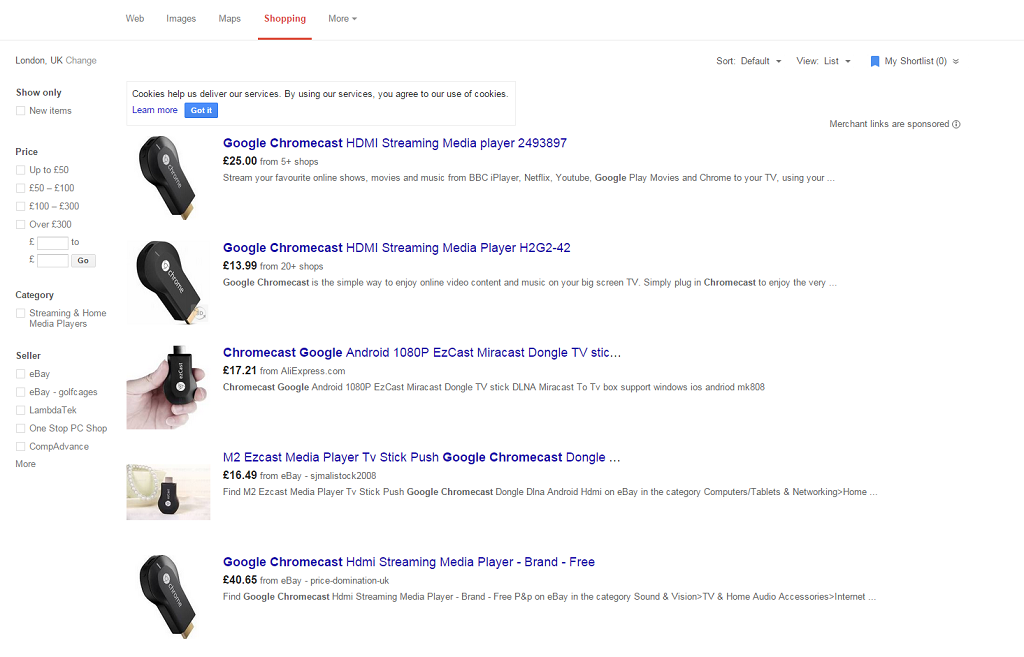The width and height of the screenshot is (1024, 657).
Task: Check Streaming & Home Media Players category
Action: click(20, 313)
